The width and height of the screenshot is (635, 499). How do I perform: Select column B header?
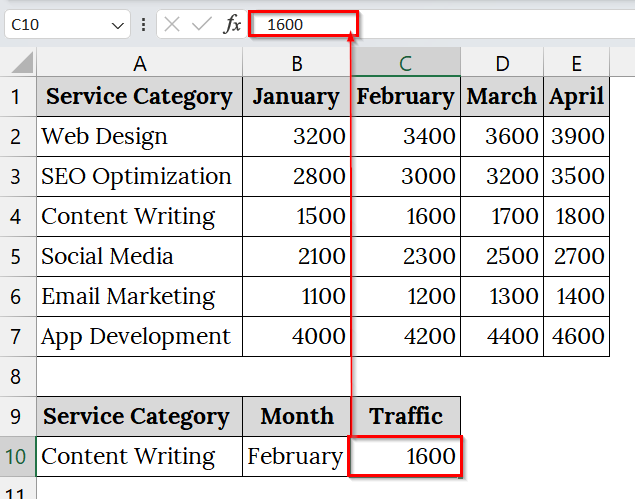(296, 62)
